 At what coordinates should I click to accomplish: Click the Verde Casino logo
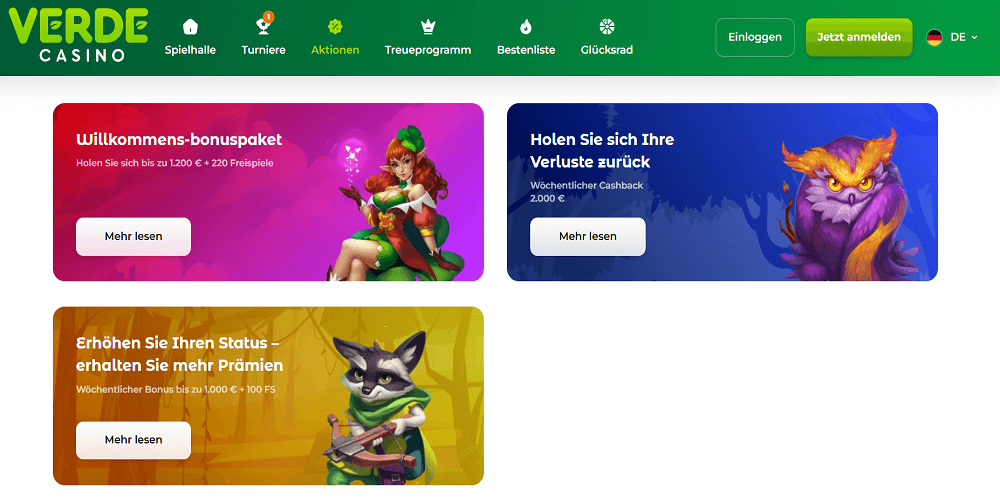78,36
